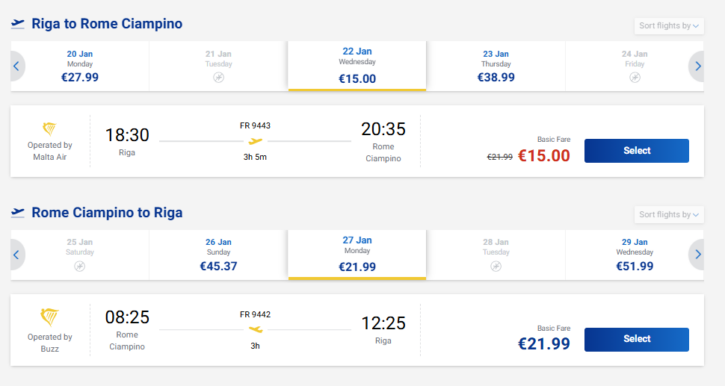This screenshot has height=386, width=725.
Task: Click the Buzz operator harp logo
Action: (x=49, y=317)
